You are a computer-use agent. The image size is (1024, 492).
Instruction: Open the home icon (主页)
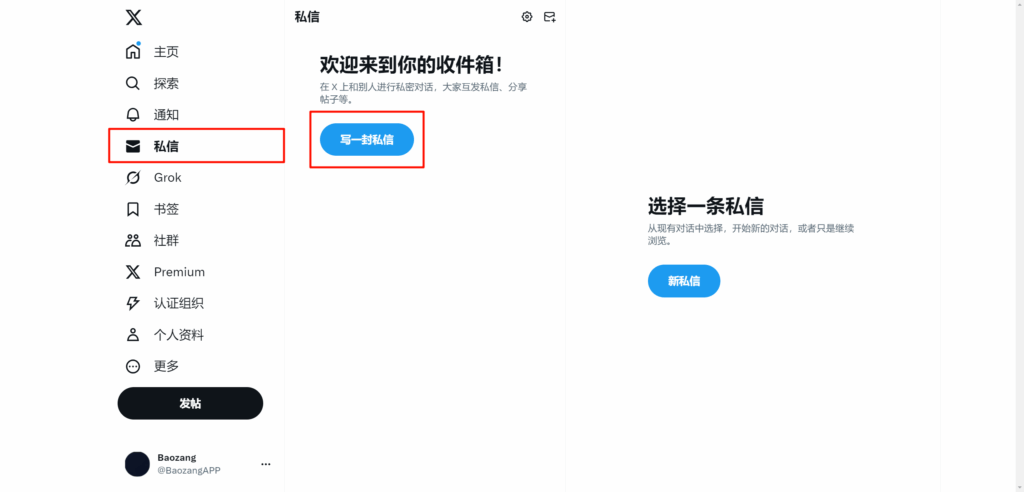click(133, 52)
